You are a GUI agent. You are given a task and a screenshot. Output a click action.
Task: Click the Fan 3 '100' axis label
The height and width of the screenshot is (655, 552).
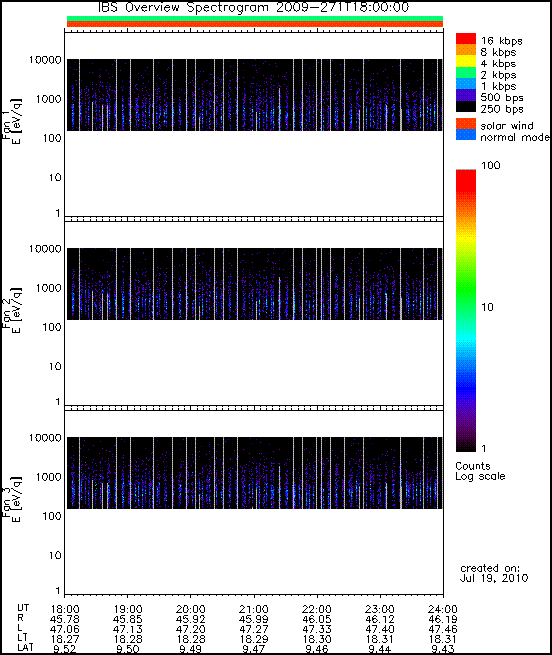coord(52,516)
